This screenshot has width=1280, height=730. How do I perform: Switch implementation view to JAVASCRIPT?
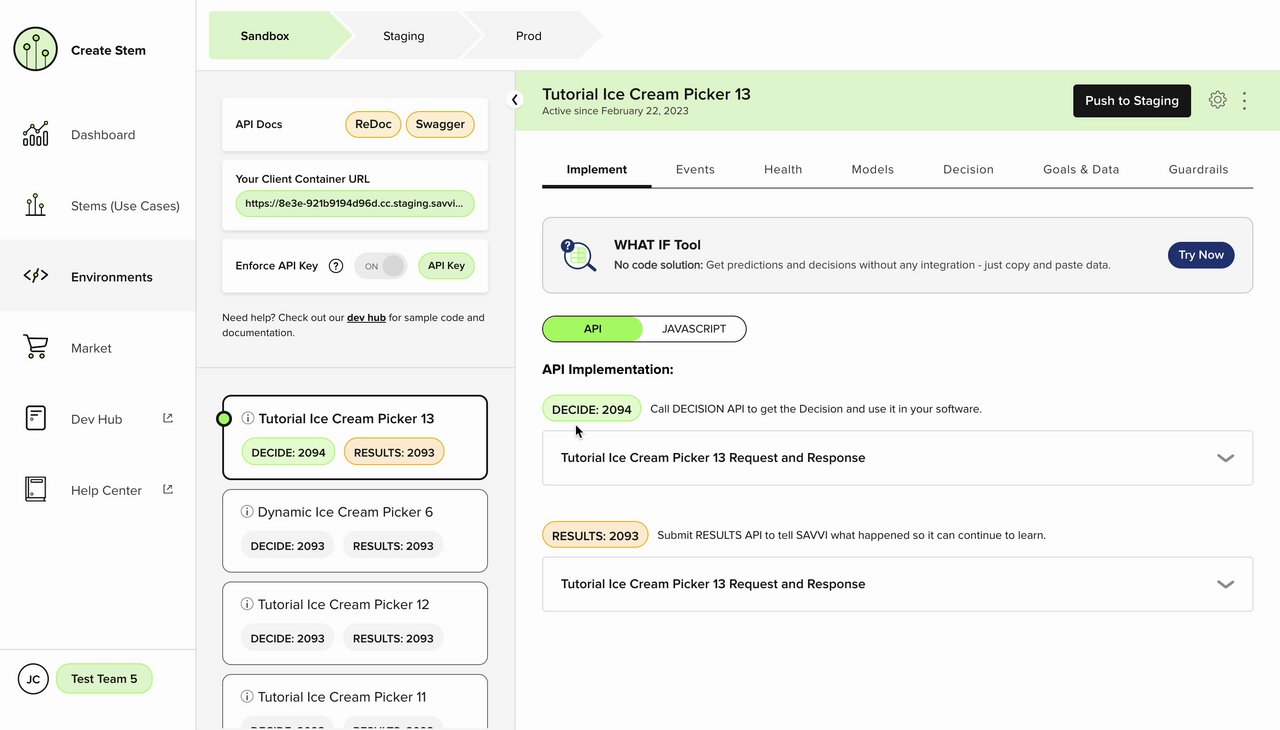694,329
